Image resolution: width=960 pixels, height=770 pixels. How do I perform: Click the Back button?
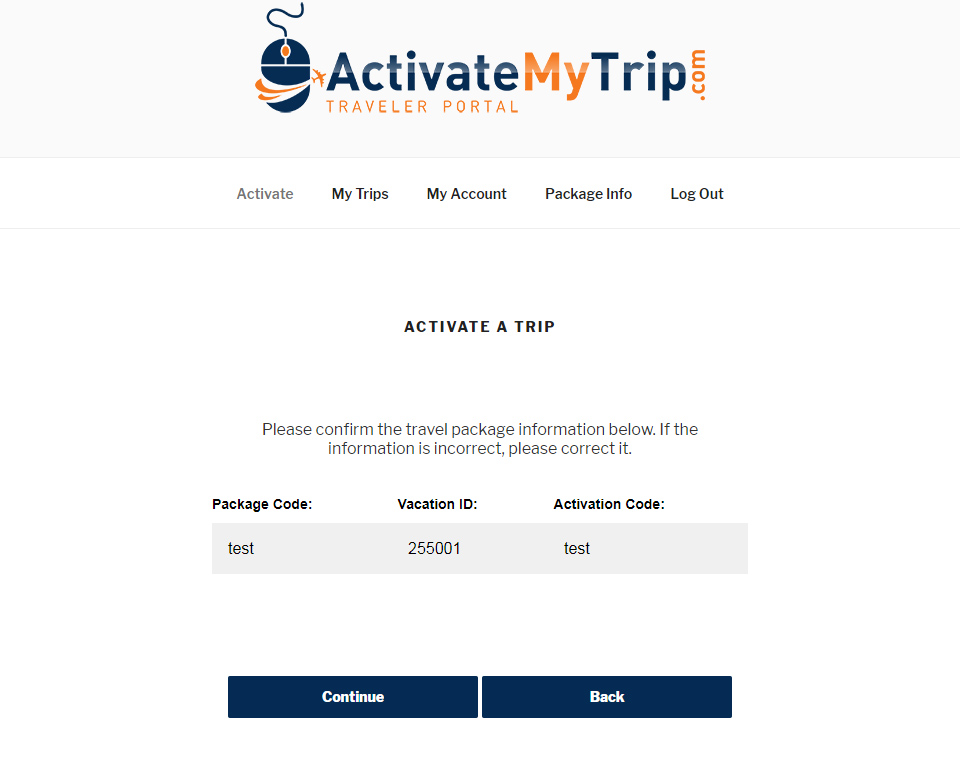click(x=607, y=697)
